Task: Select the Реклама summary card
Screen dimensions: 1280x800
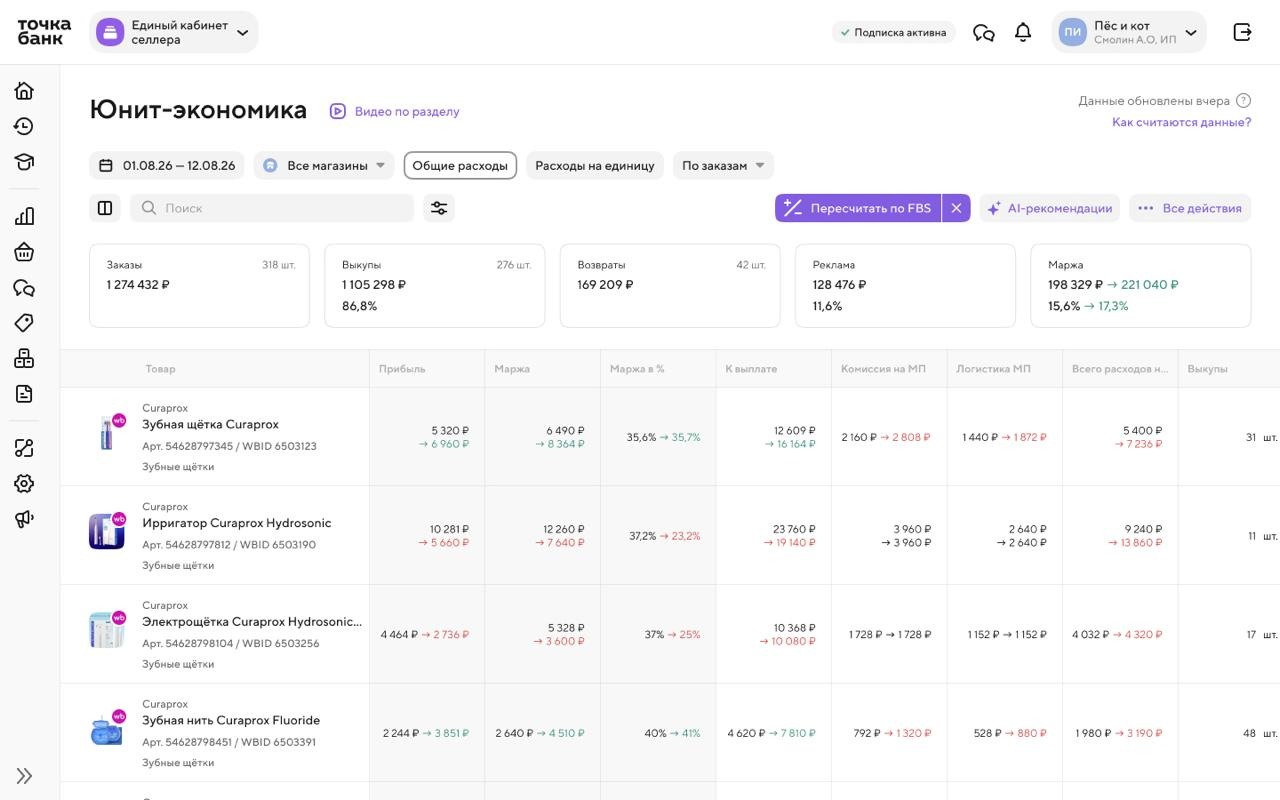Action: pos(905,286)
